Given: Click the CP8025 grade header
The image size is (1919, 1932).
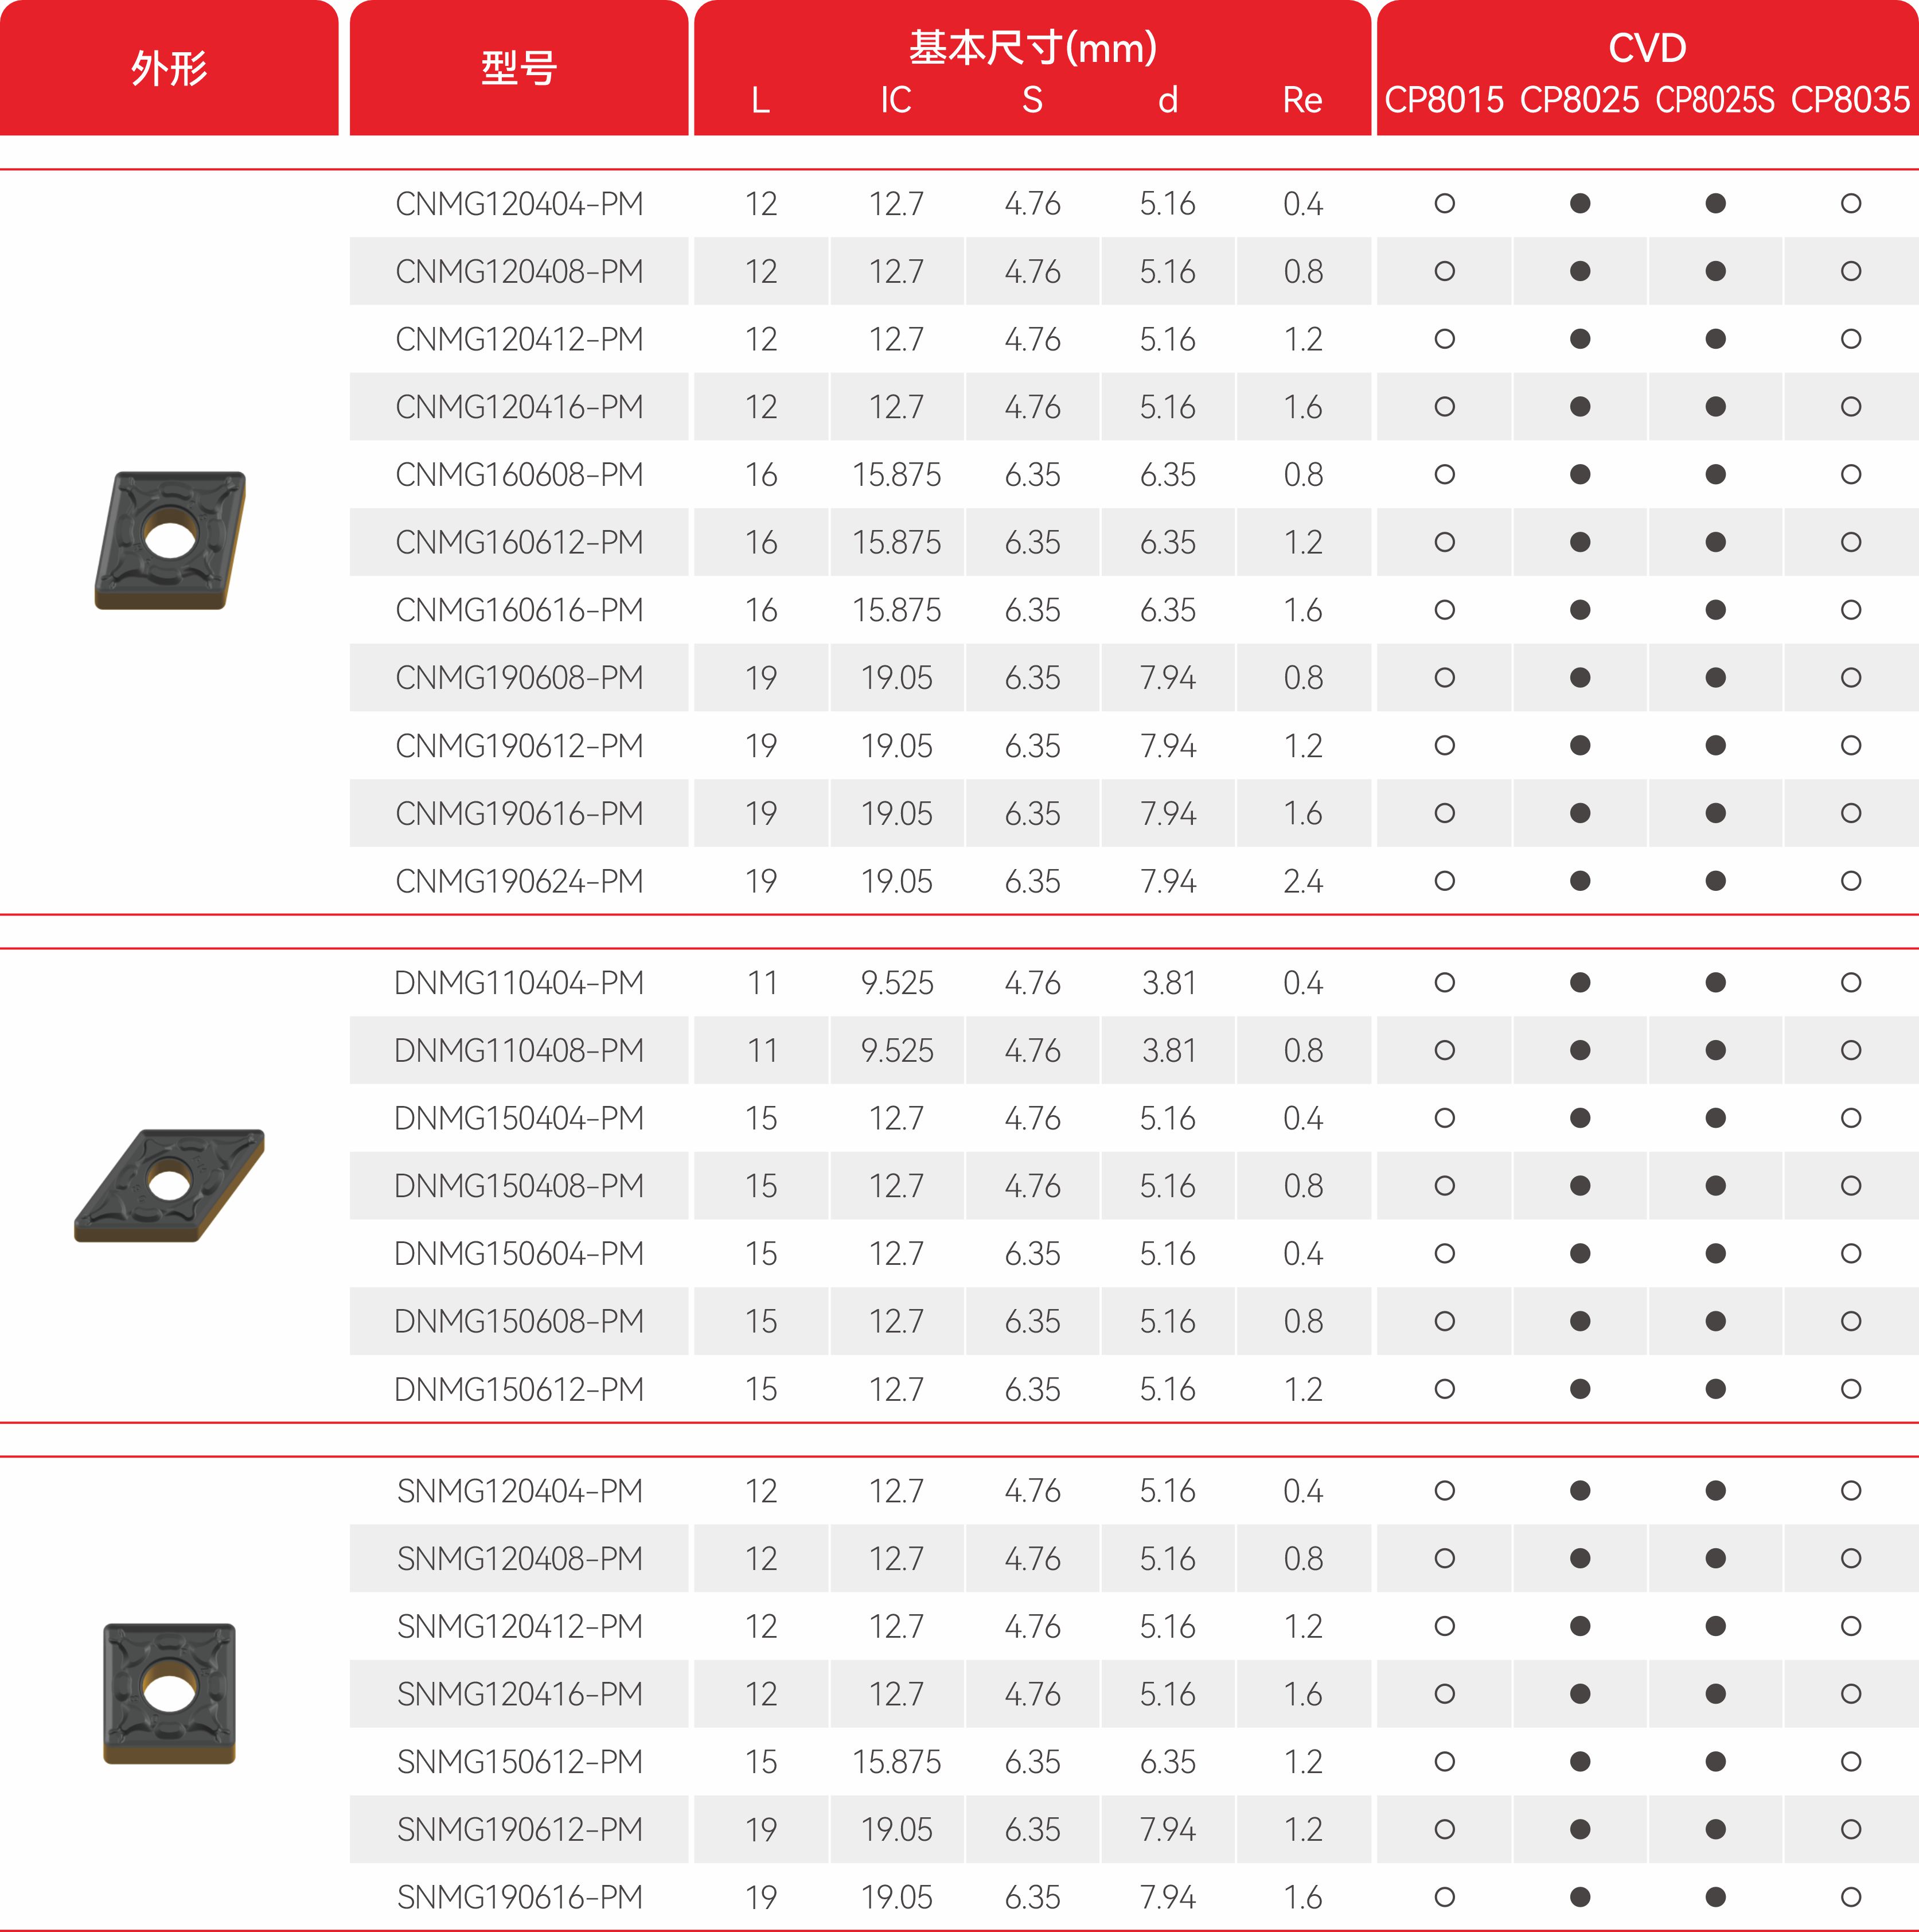Looking at the screenshot, I should [1580, 100].
